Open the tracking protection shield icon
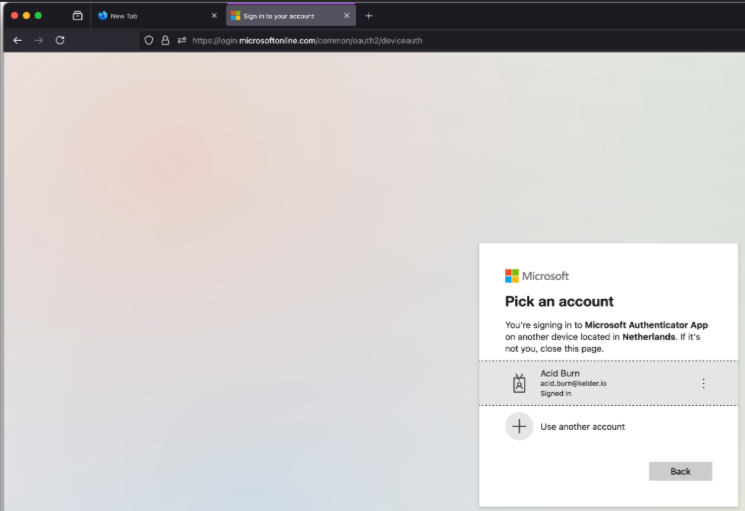This screenshot has width=745, height=511. pos(149,40)
